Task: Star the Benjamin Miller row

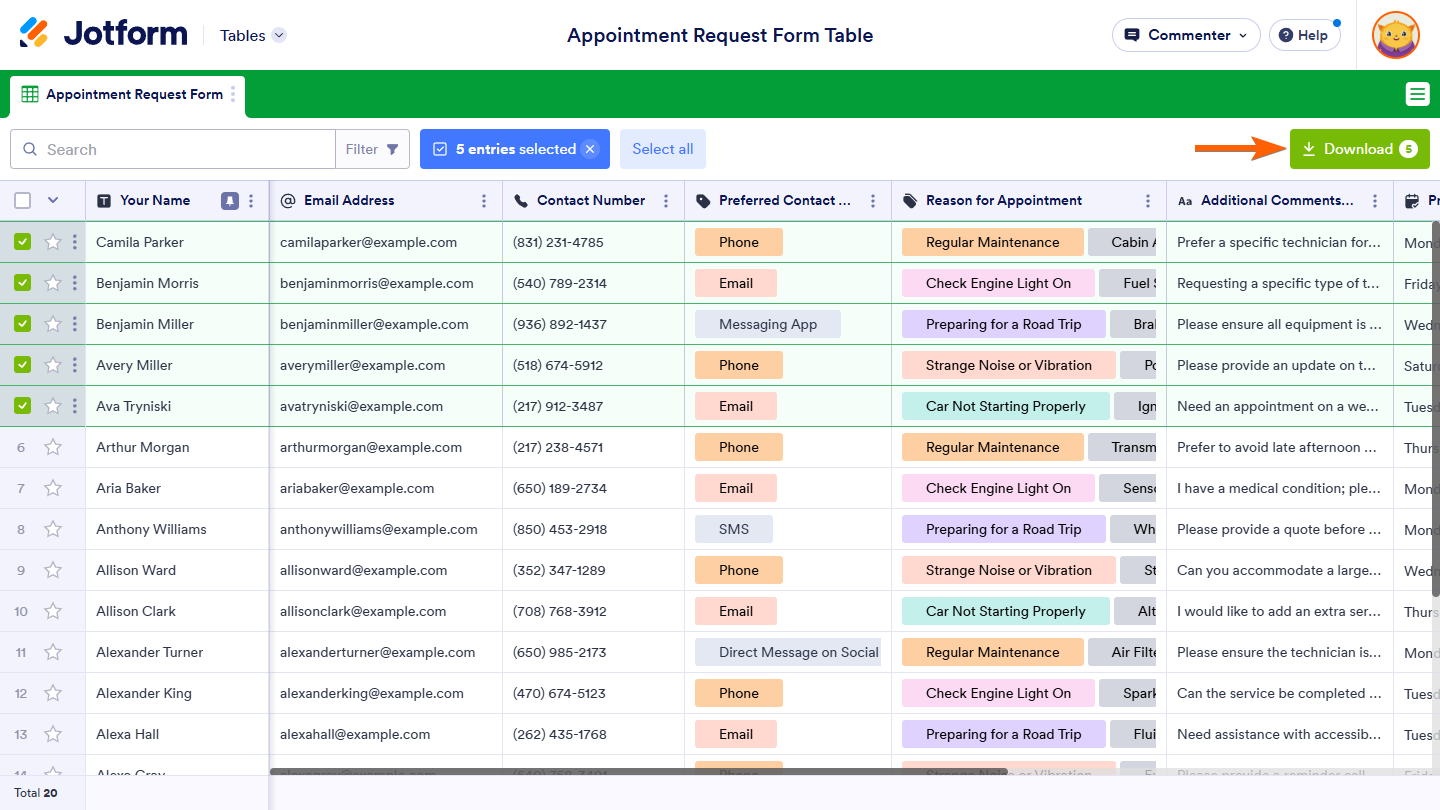Action: pyautogui.click(x=53, y=324)
